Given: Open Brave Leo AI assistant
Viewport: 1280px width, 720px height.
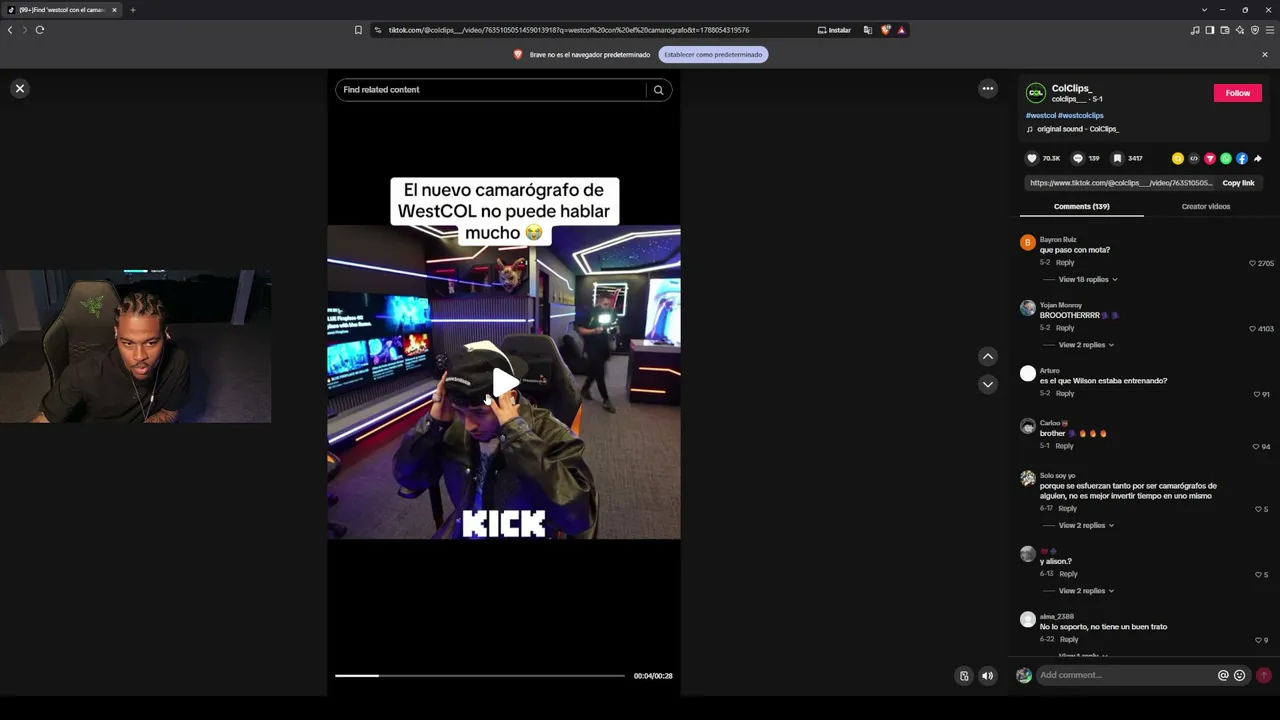Looking at the screenshot, I should point(1240,30).
